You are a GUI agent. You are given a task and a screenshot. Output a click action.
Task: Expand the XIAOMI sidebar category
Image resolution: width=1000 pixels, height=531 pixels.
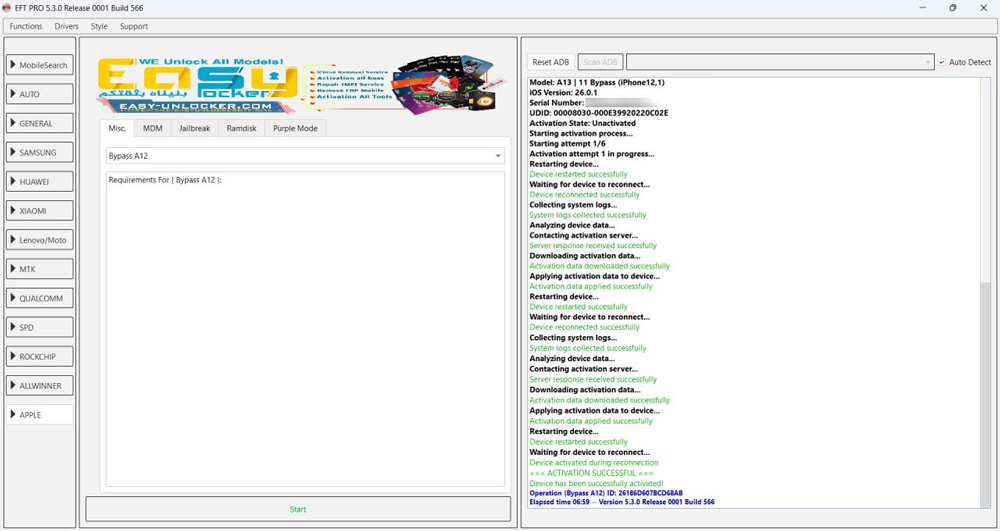[40, 211]
